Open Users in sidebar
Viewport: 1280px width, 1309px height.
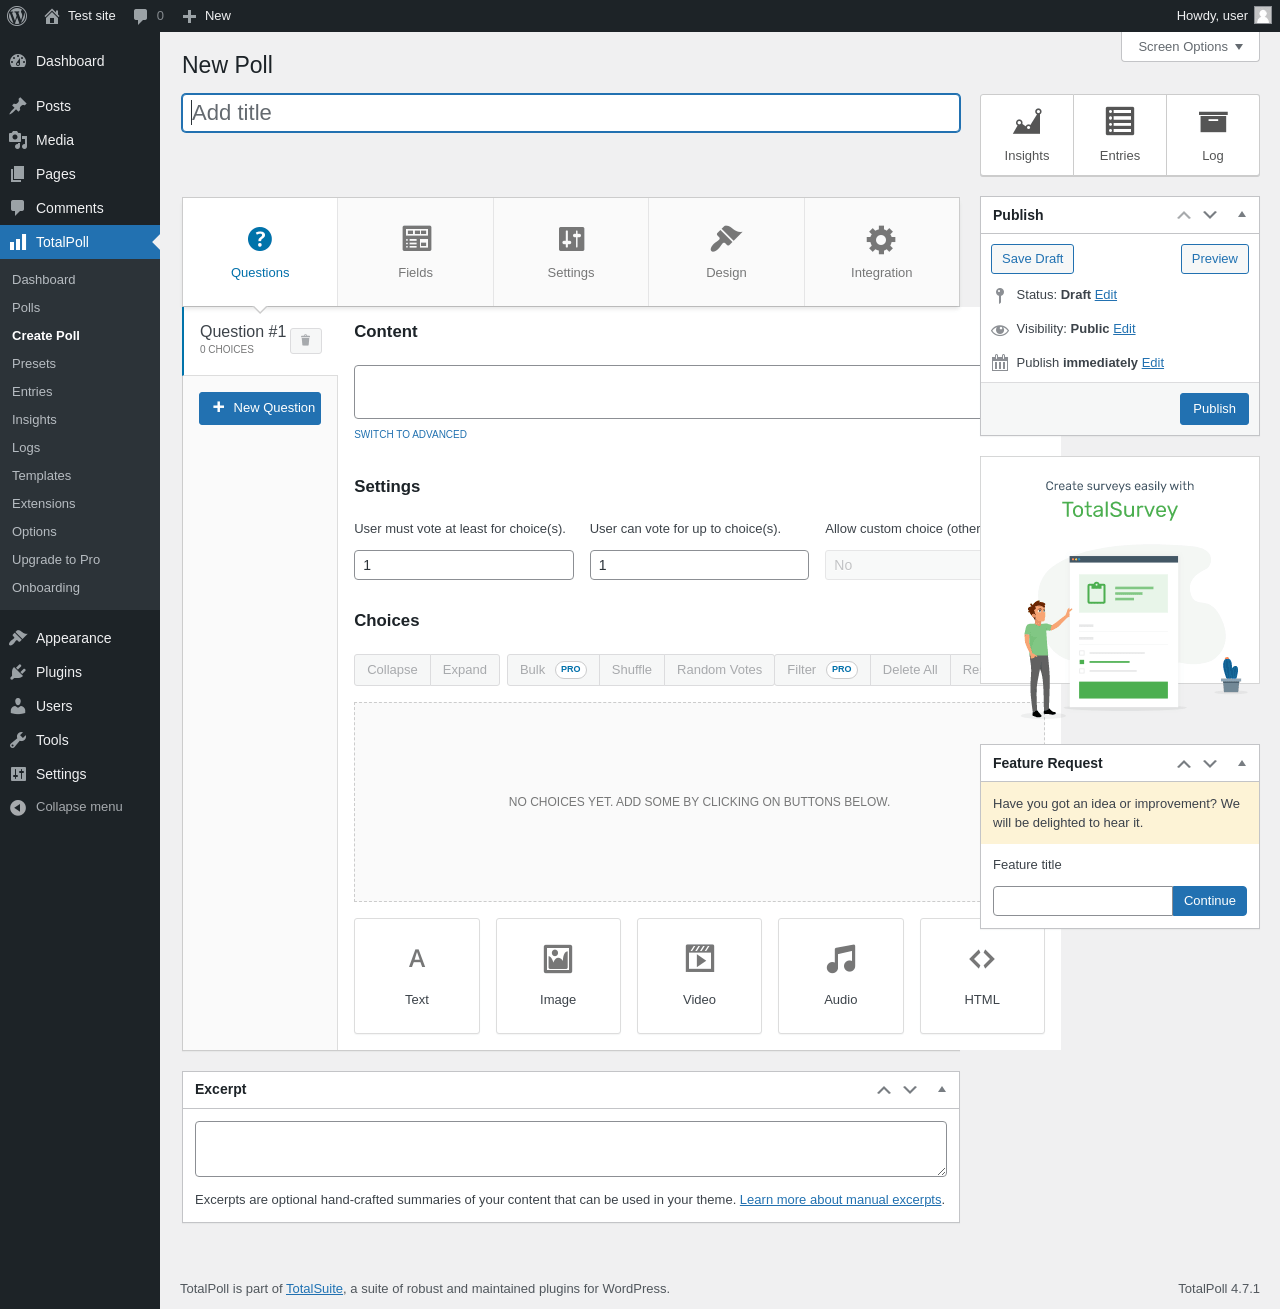(x=80, y=706)
